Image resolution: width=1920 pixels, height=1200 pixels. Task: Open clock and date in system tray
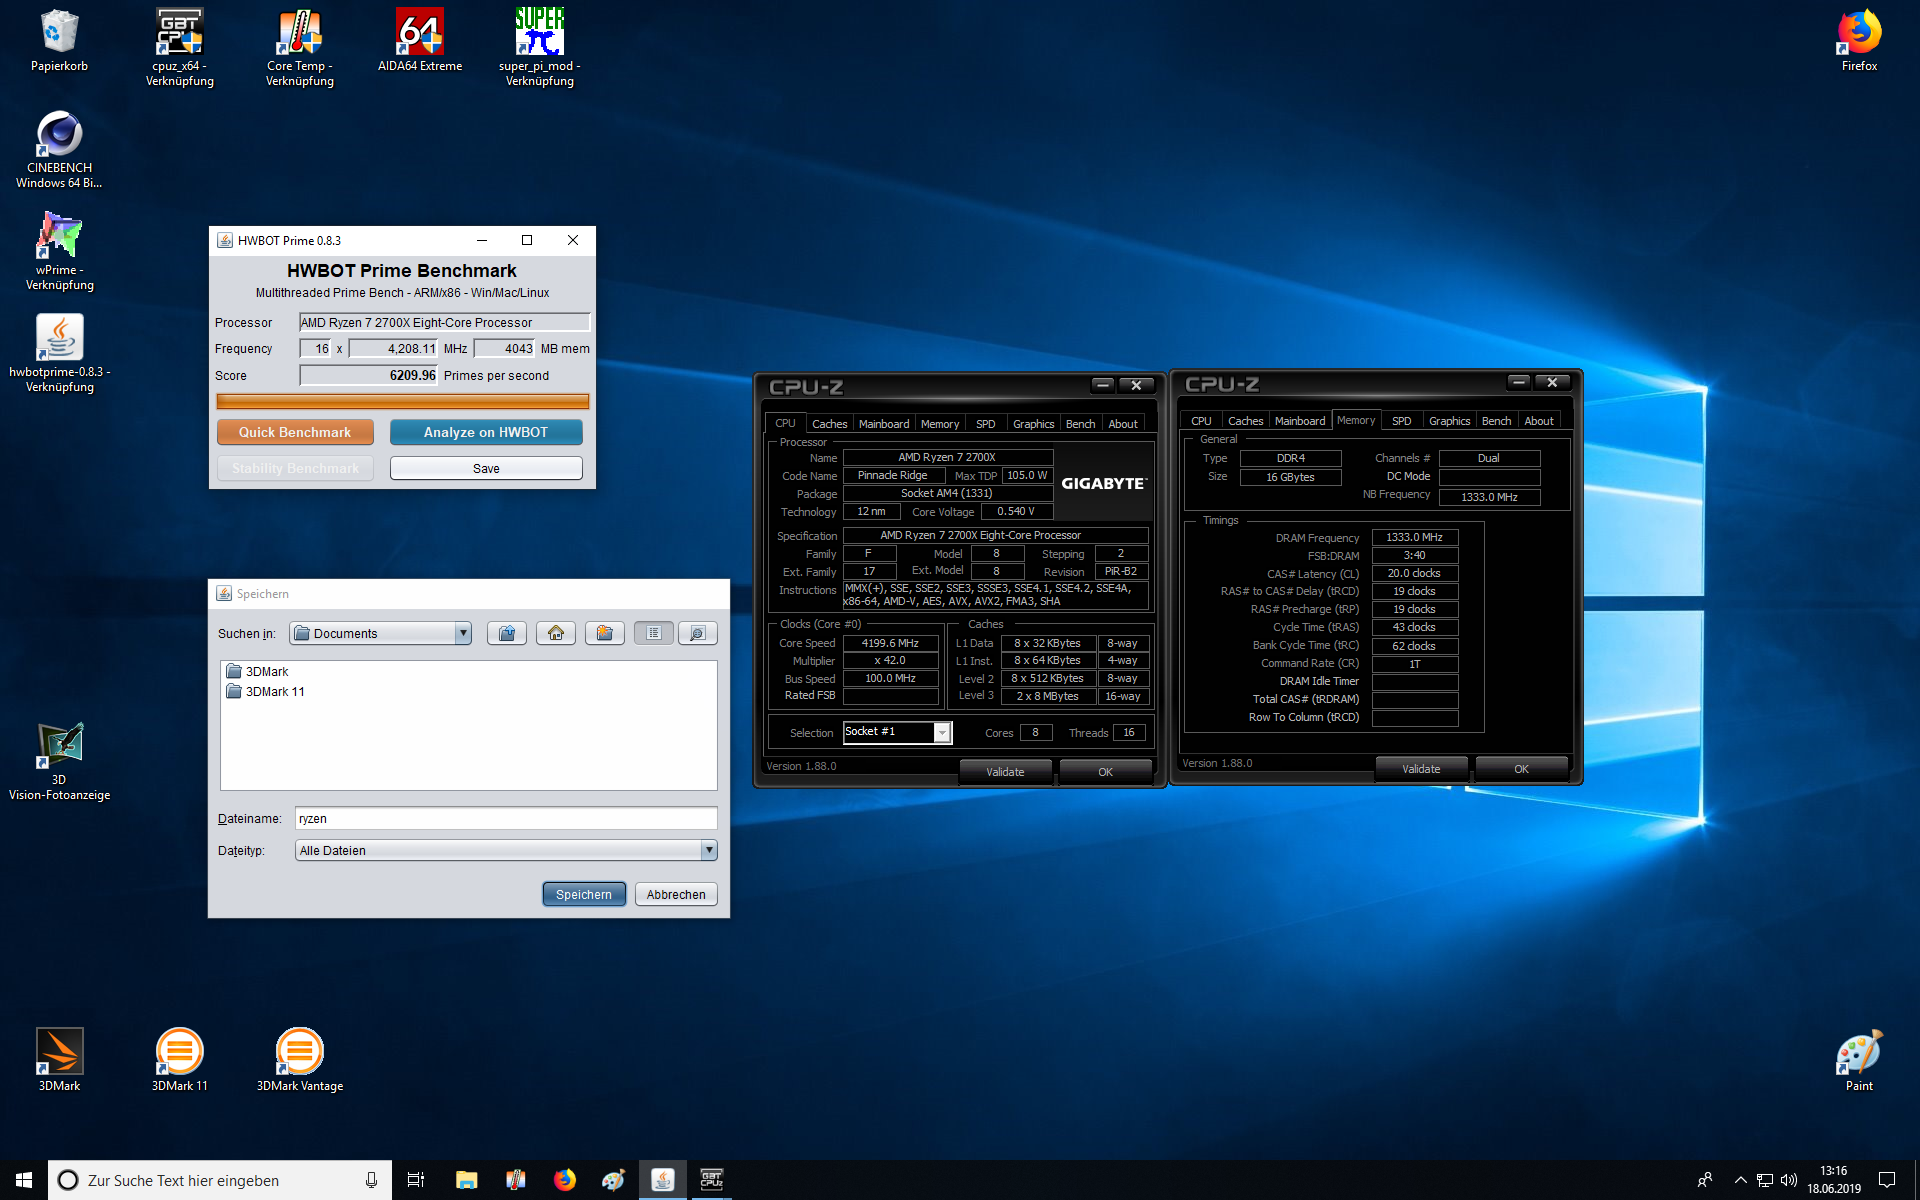point(1833,1180)
